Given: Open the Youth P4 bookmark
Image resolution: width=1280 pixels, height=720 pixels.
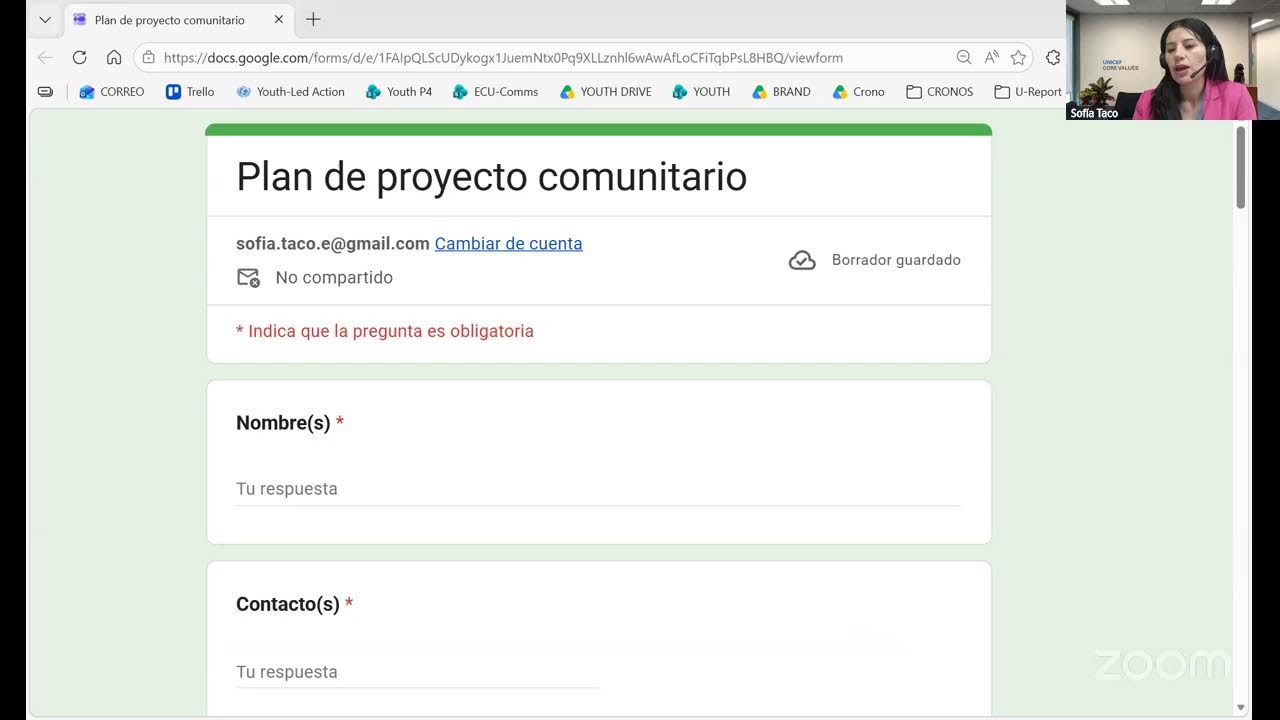Looking at the screenshot, I should [x=399, y=91].
